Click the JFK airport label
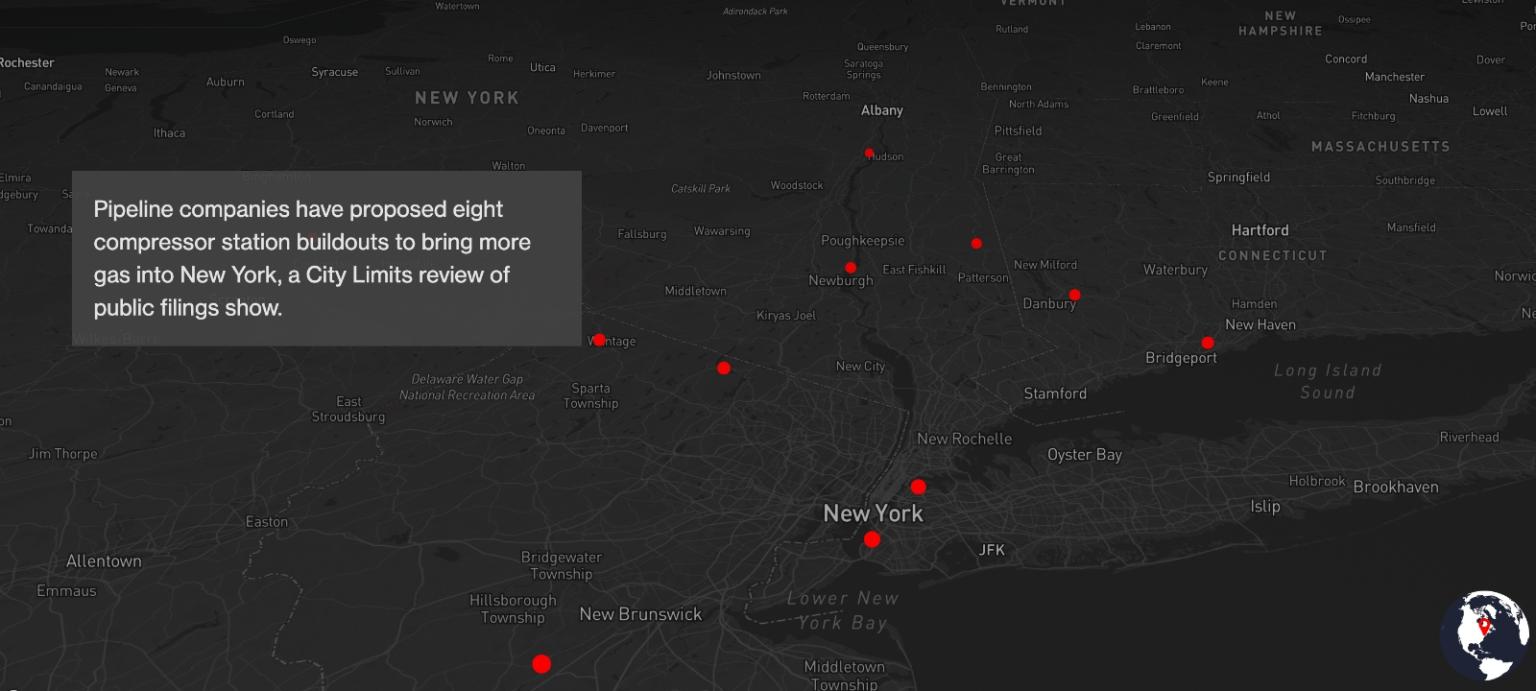 pyautogui.click(x=991, y=550)
